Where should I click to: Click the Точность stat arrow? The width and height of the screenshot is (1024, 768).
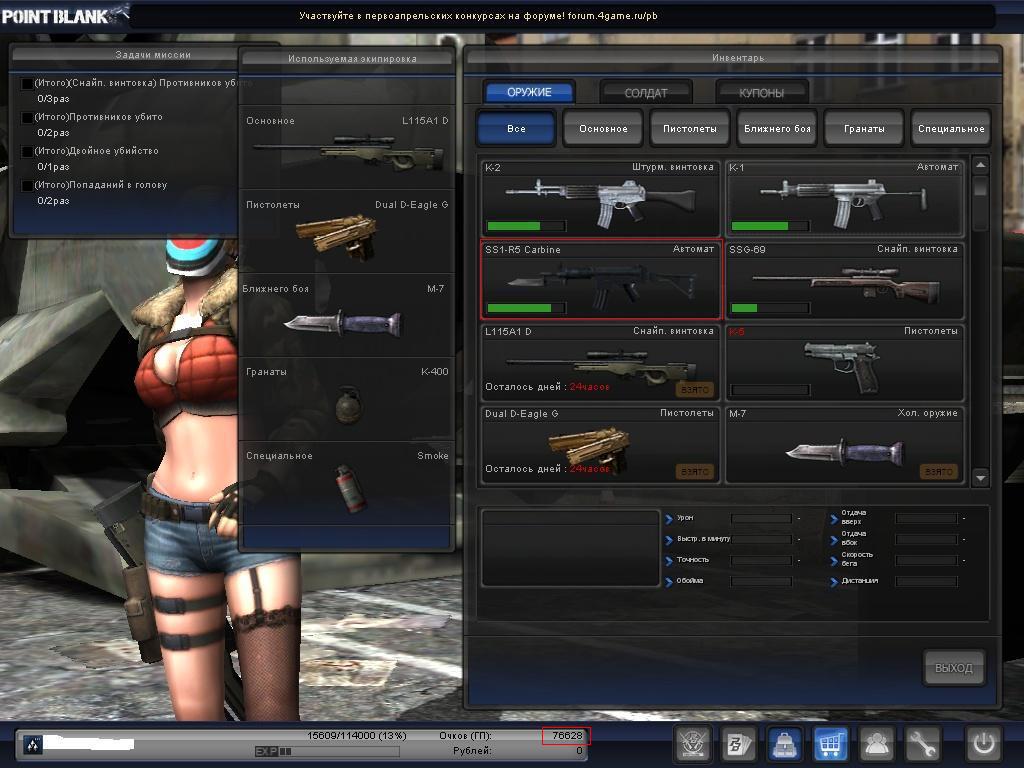669,561
